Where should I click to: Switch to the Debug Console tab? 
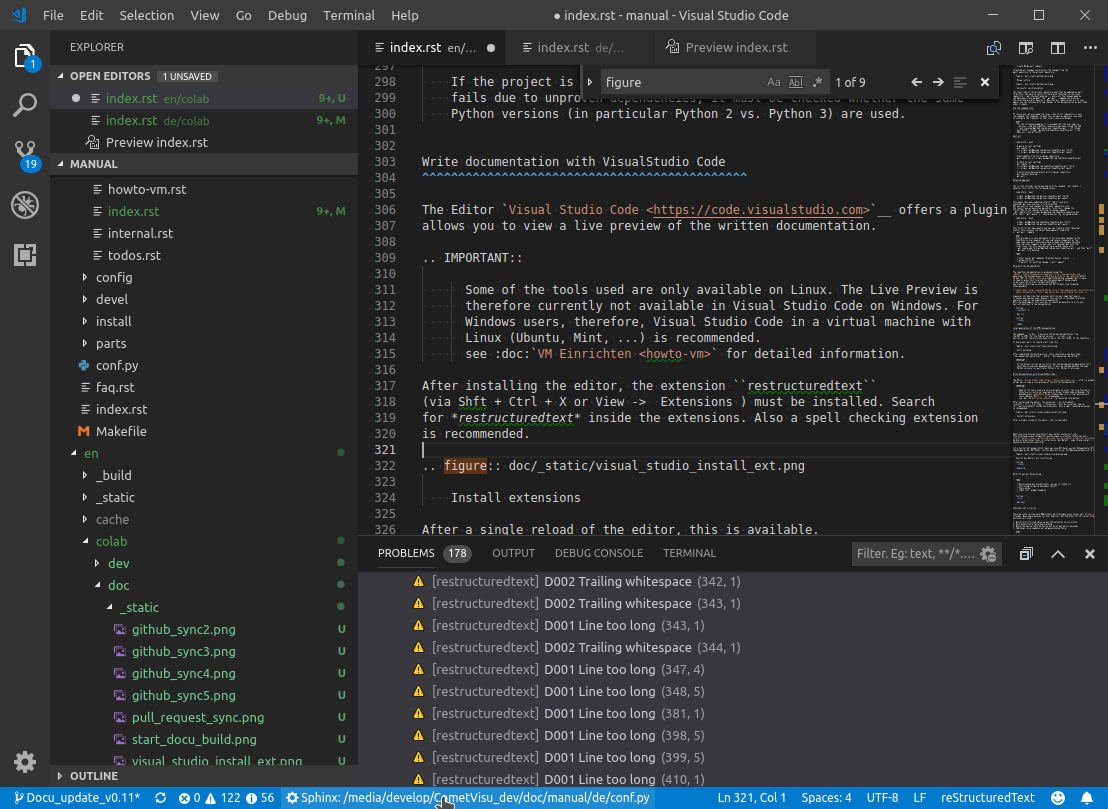click(598, 553)
